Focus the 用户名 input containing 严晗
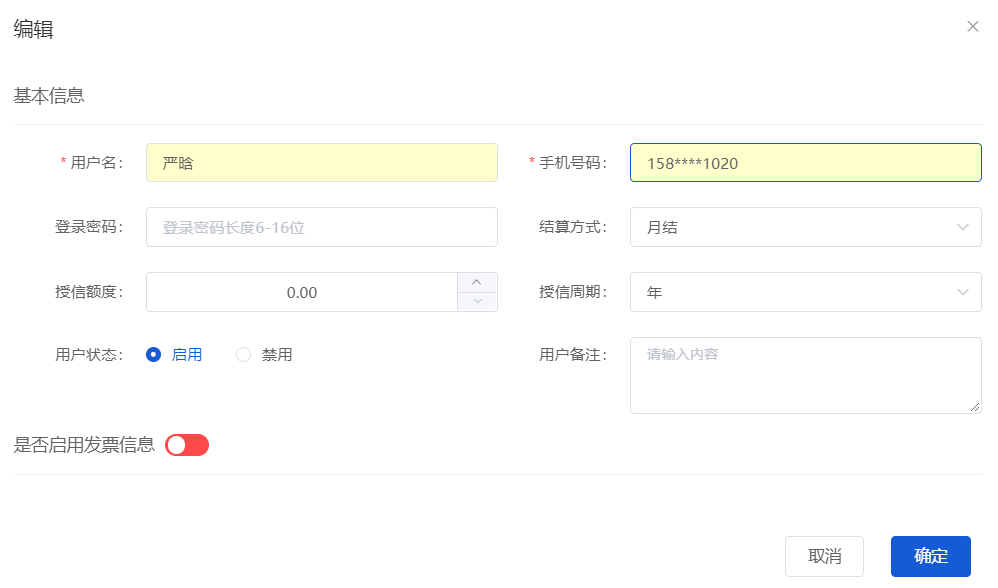The width and height of the screenshot is (998, 588). coord(321,163)
